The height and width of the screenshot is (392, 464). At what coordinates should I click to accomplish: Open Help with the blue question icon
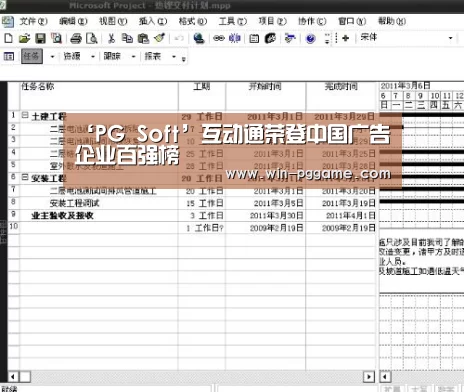click(x=310, y=39)
